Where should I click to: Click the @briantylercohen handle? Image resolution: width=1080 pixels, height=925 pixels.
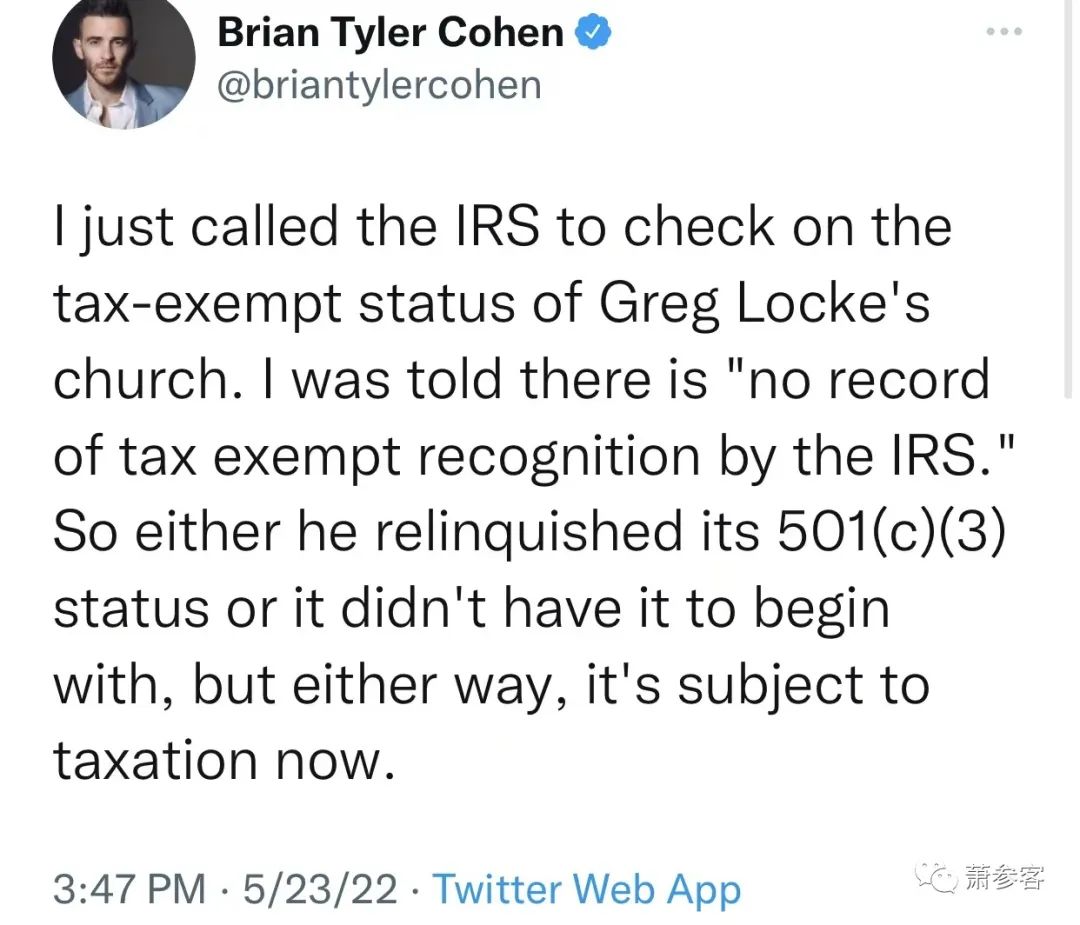coord(380,86)
